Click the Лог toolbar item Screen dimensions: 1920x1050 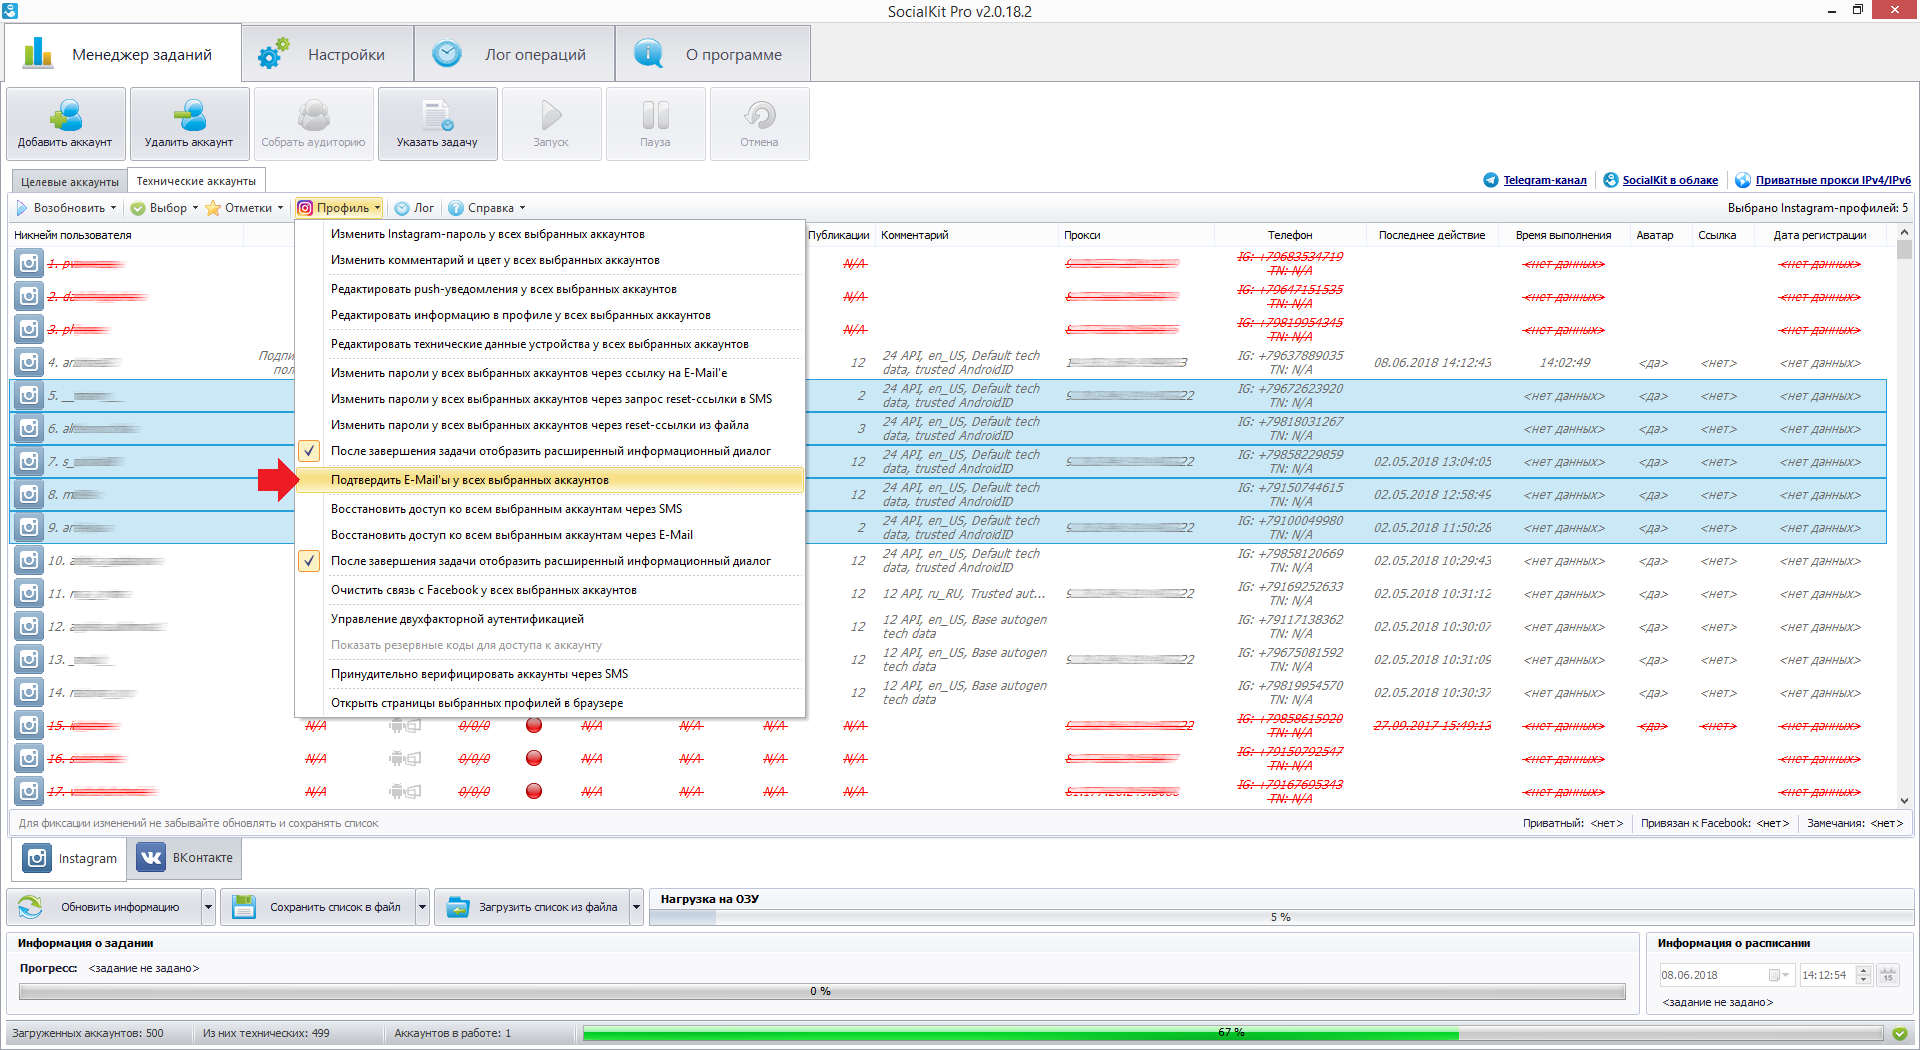414,208
